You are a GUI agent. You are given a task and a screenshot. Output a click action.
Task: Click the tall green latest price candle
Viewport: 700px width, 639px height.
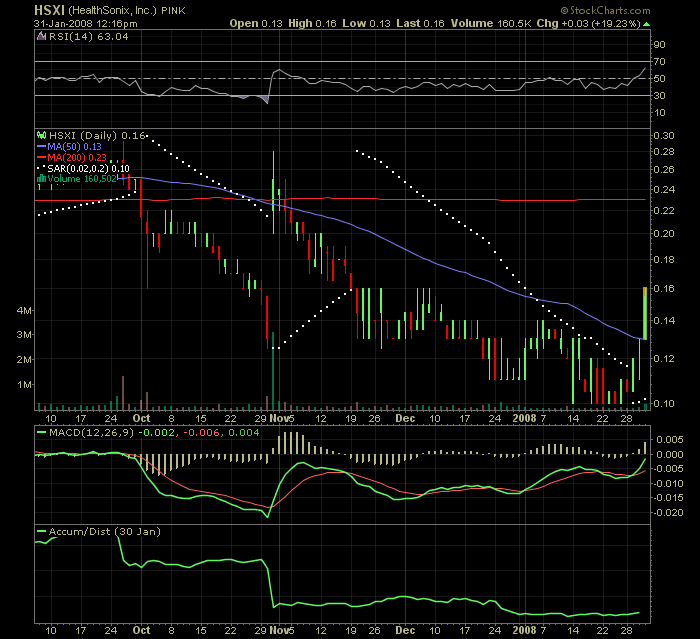point(643,312)
